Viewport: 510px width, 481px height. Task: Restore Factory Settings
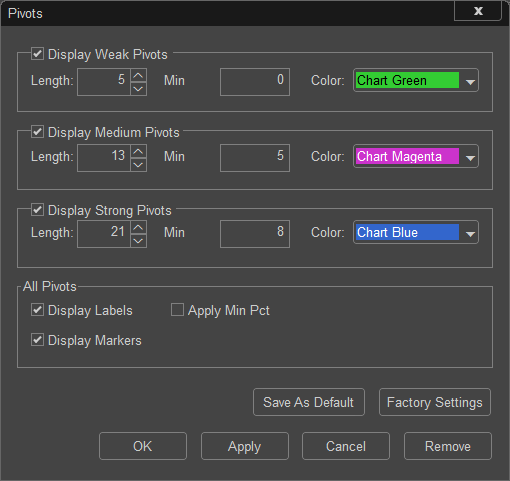point(435,402)
